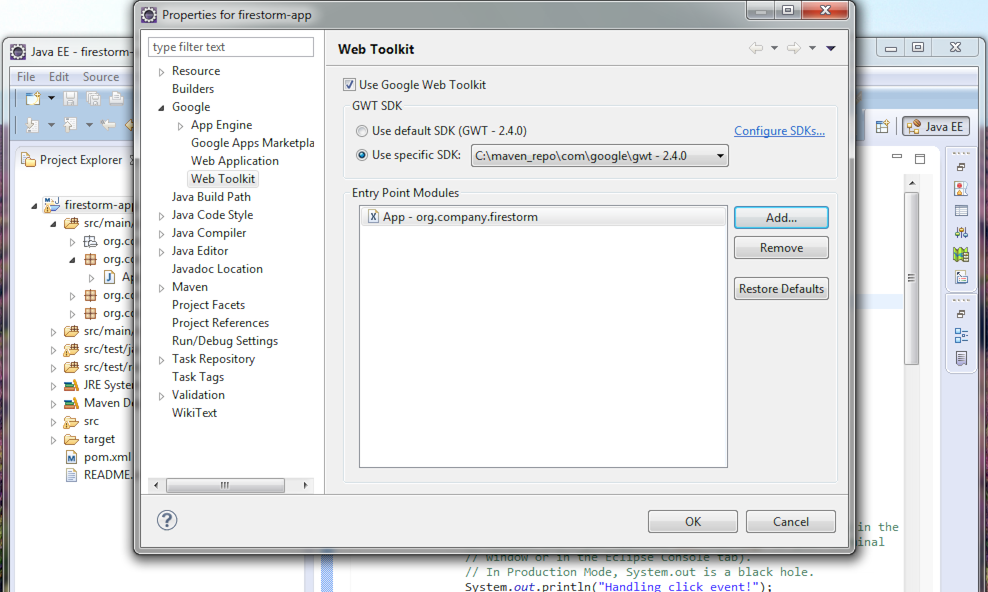Select Web Application in properties tree

pos(234,161)
